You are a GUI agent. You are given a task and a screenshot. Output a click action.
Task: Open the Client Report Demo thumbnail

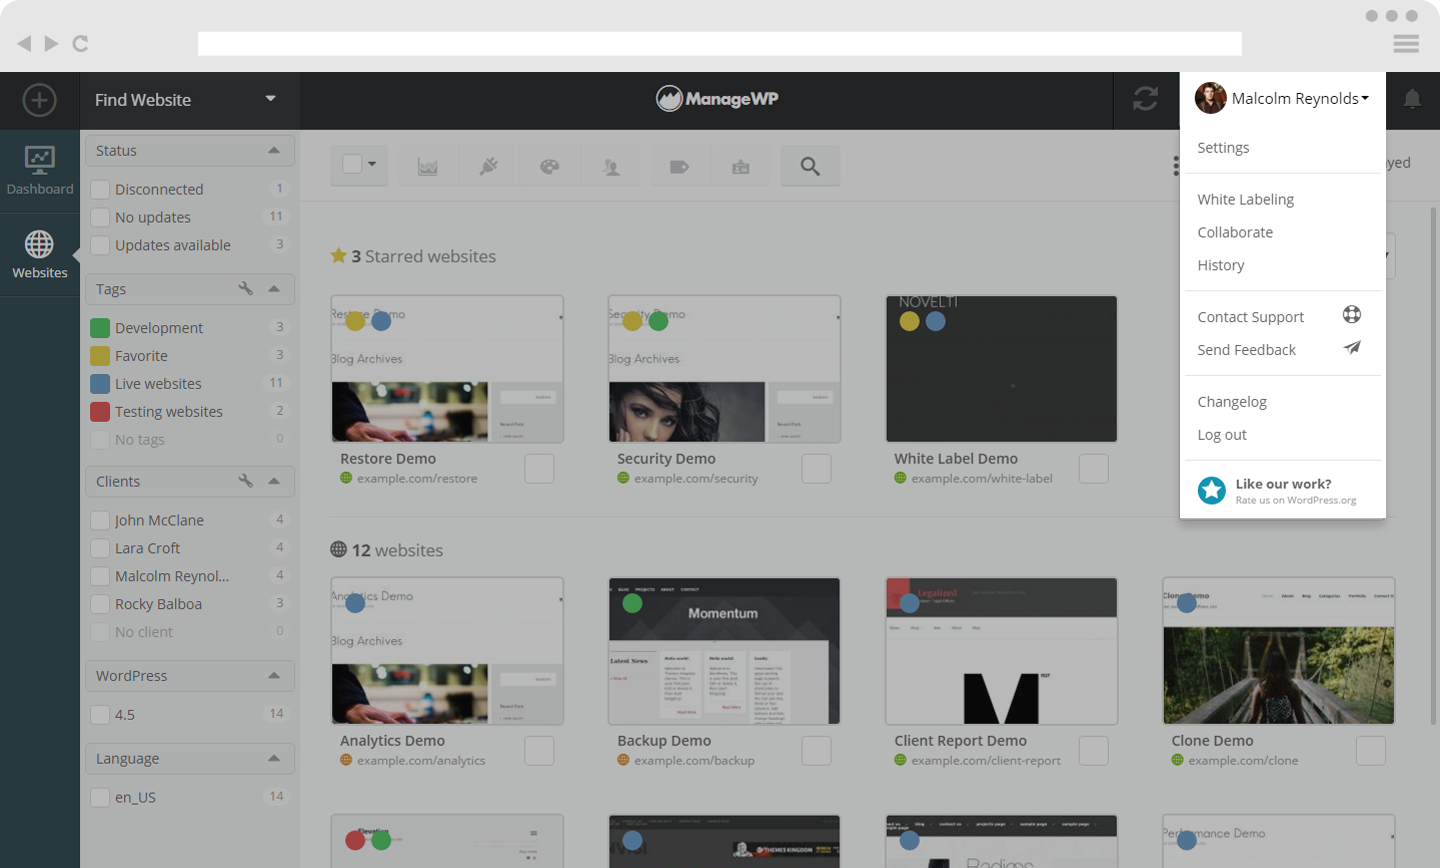[1001, 650]
